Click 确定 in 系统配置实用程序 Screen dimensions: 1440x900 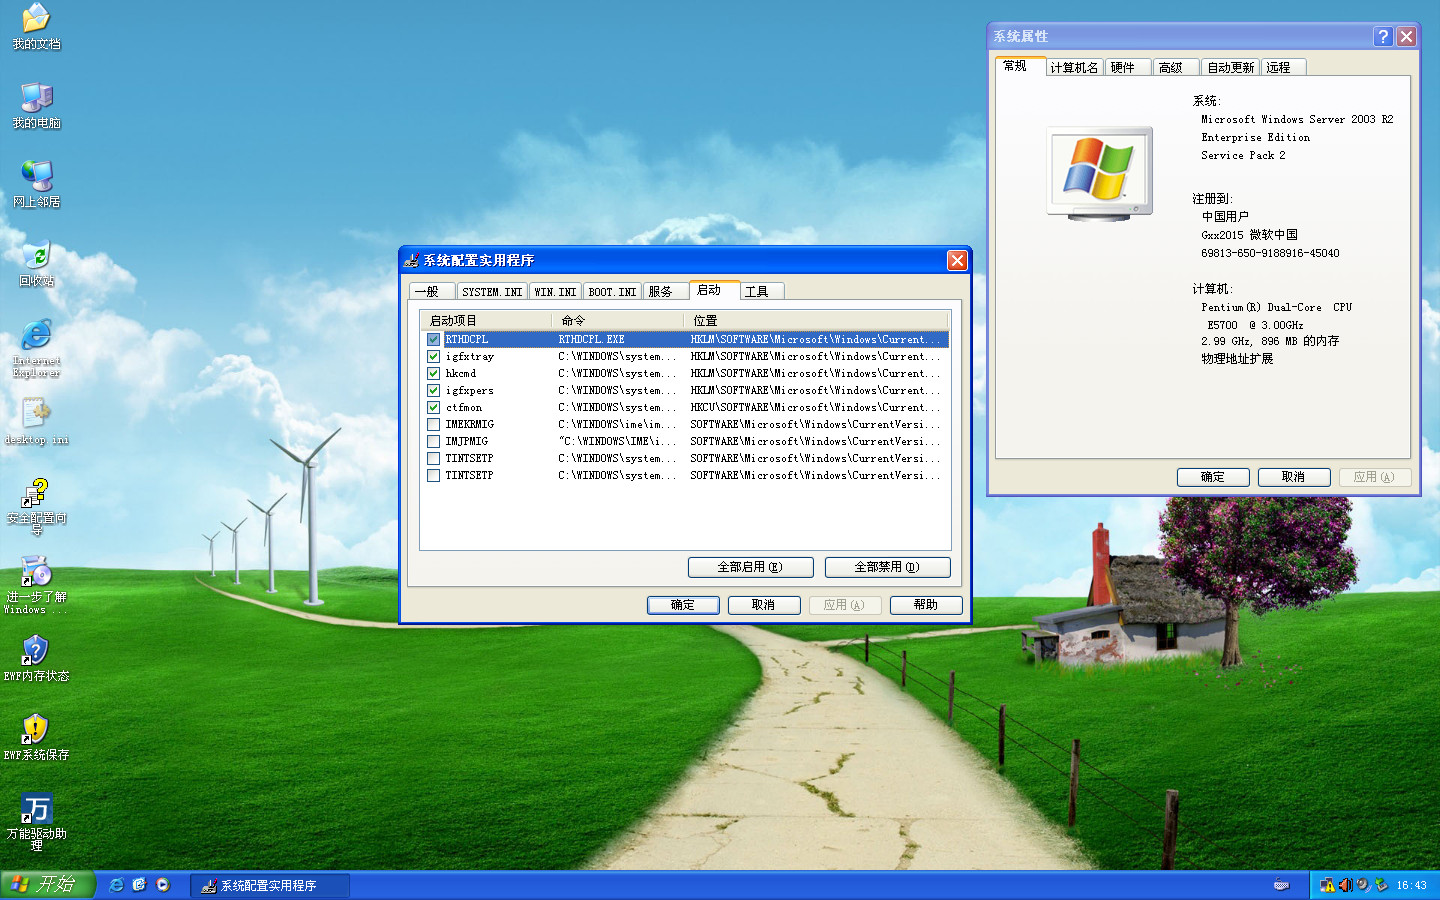(683, 605)
